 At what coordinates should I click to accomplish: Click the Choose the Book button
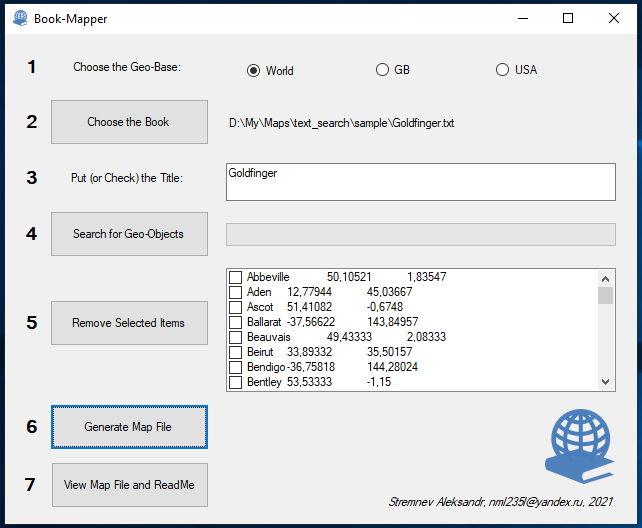(129, 122)
